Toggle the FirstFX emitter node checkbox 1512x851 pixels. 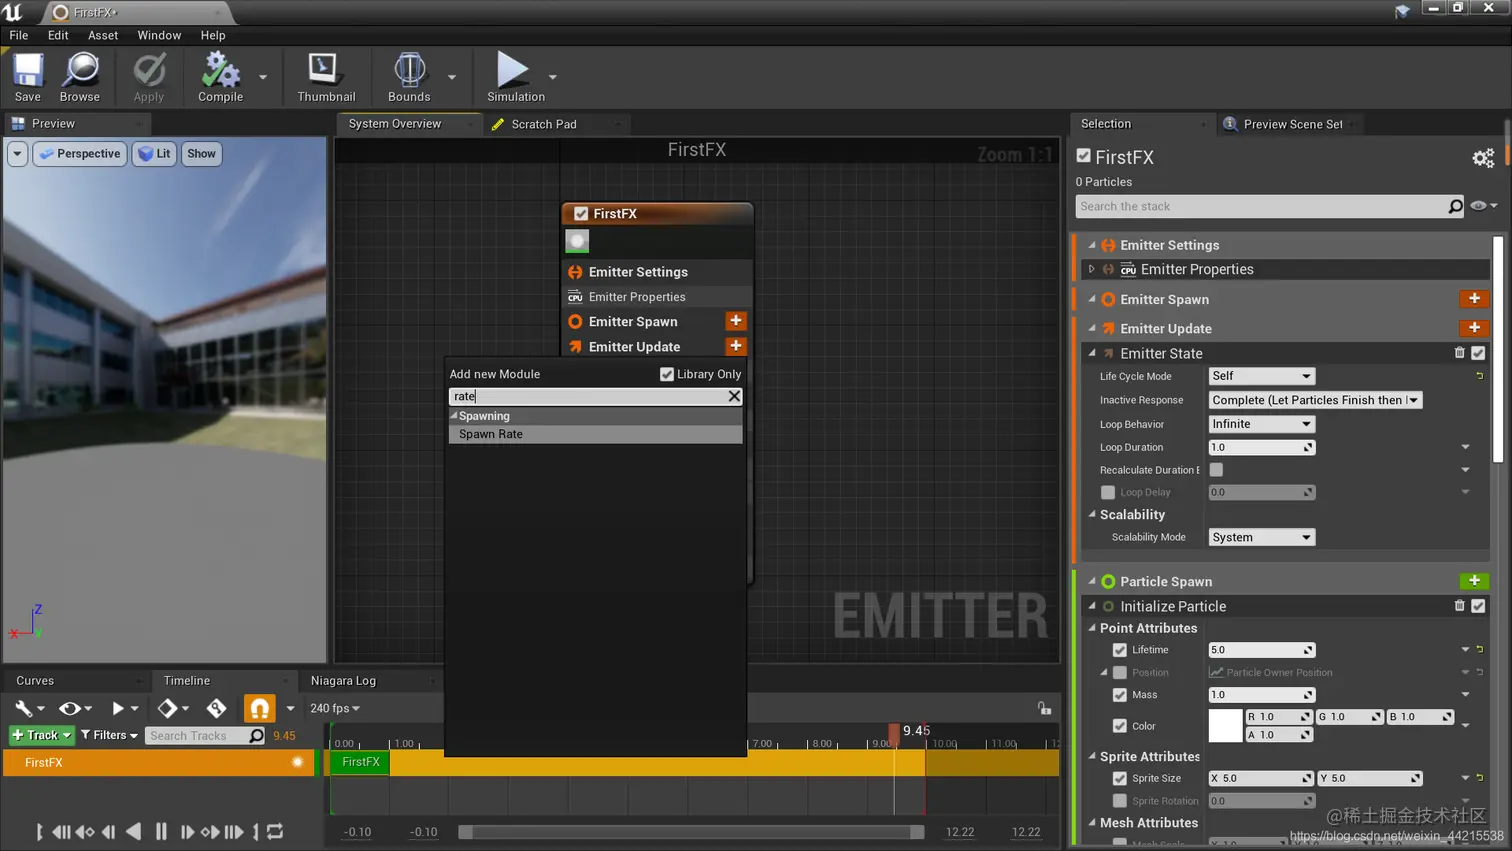pos(581,214)
